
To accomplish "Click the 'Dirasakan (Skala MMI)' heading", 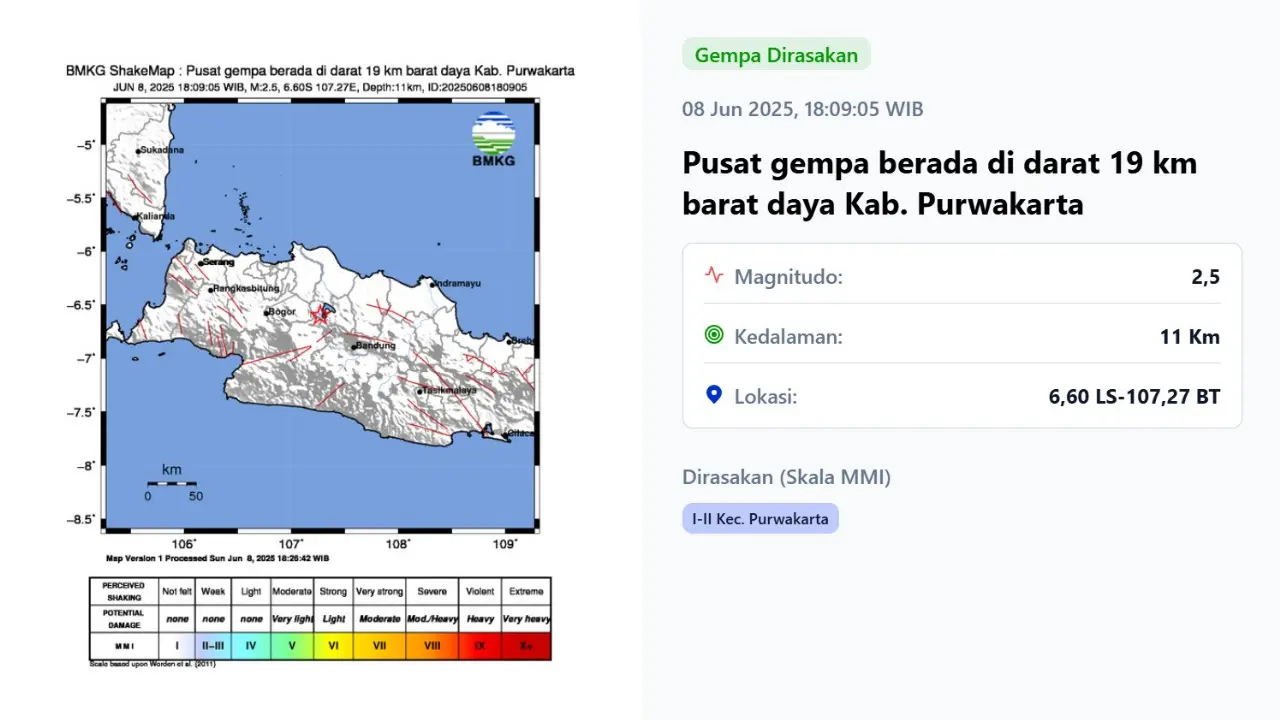I will 787,477.
